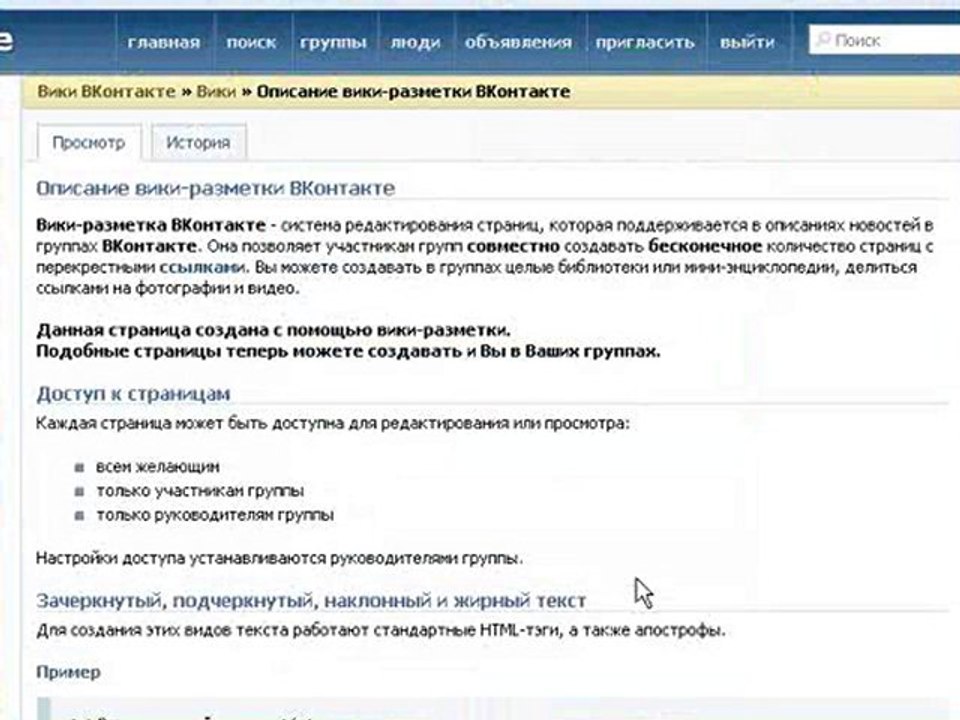This screenshot has height=720, width=960.
Task: Open Вики ВКонтакте breadcrumb link
Action: (107, 92)
